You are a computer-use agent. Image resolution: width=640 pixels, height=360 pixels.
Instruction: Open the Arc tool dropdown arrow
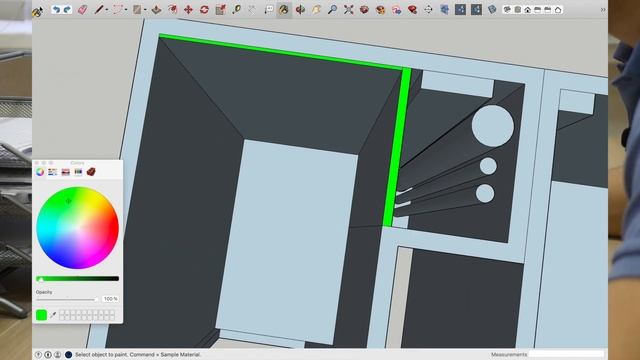click(126, 10)
